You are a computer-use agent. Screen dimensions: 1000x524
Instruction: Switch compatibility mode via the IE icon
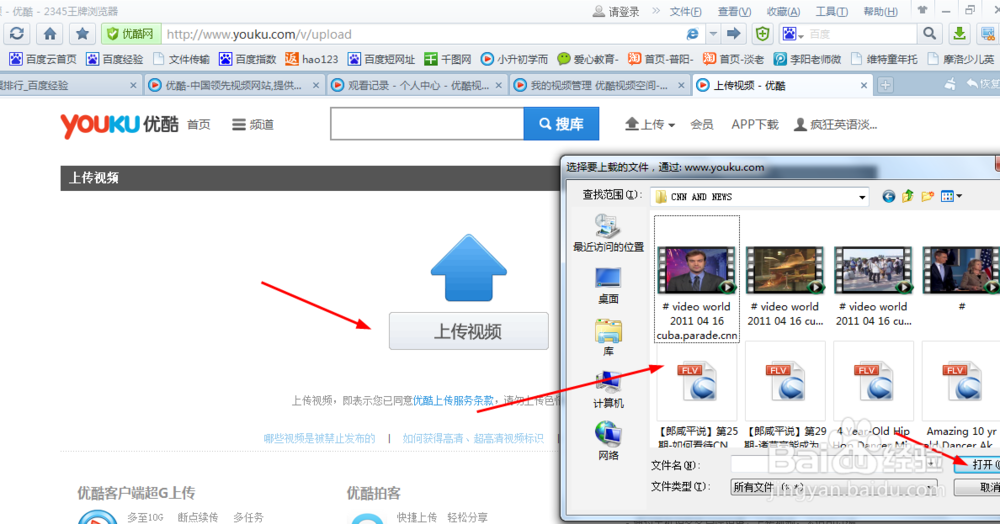693,34
